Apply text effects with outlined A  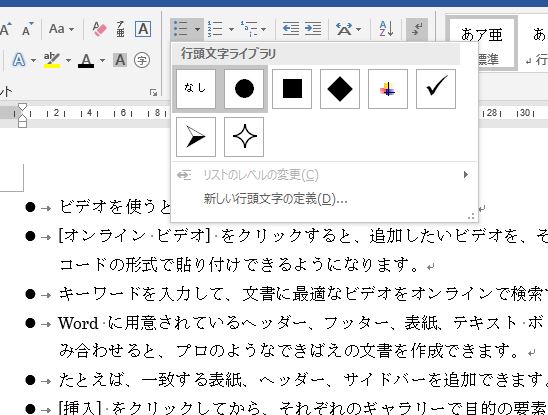[x=19, y=60]
